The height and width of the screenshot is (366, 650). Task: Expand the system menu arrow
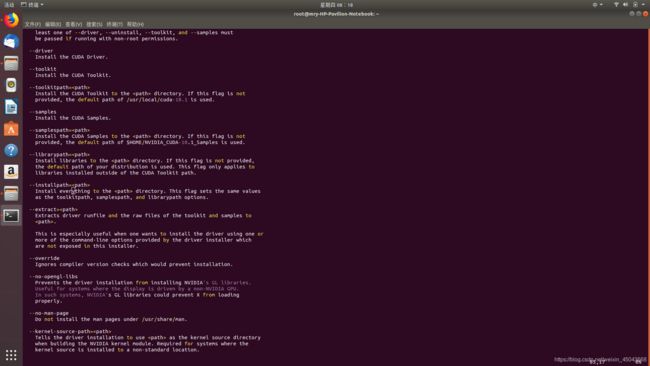[x=643, y=5]
